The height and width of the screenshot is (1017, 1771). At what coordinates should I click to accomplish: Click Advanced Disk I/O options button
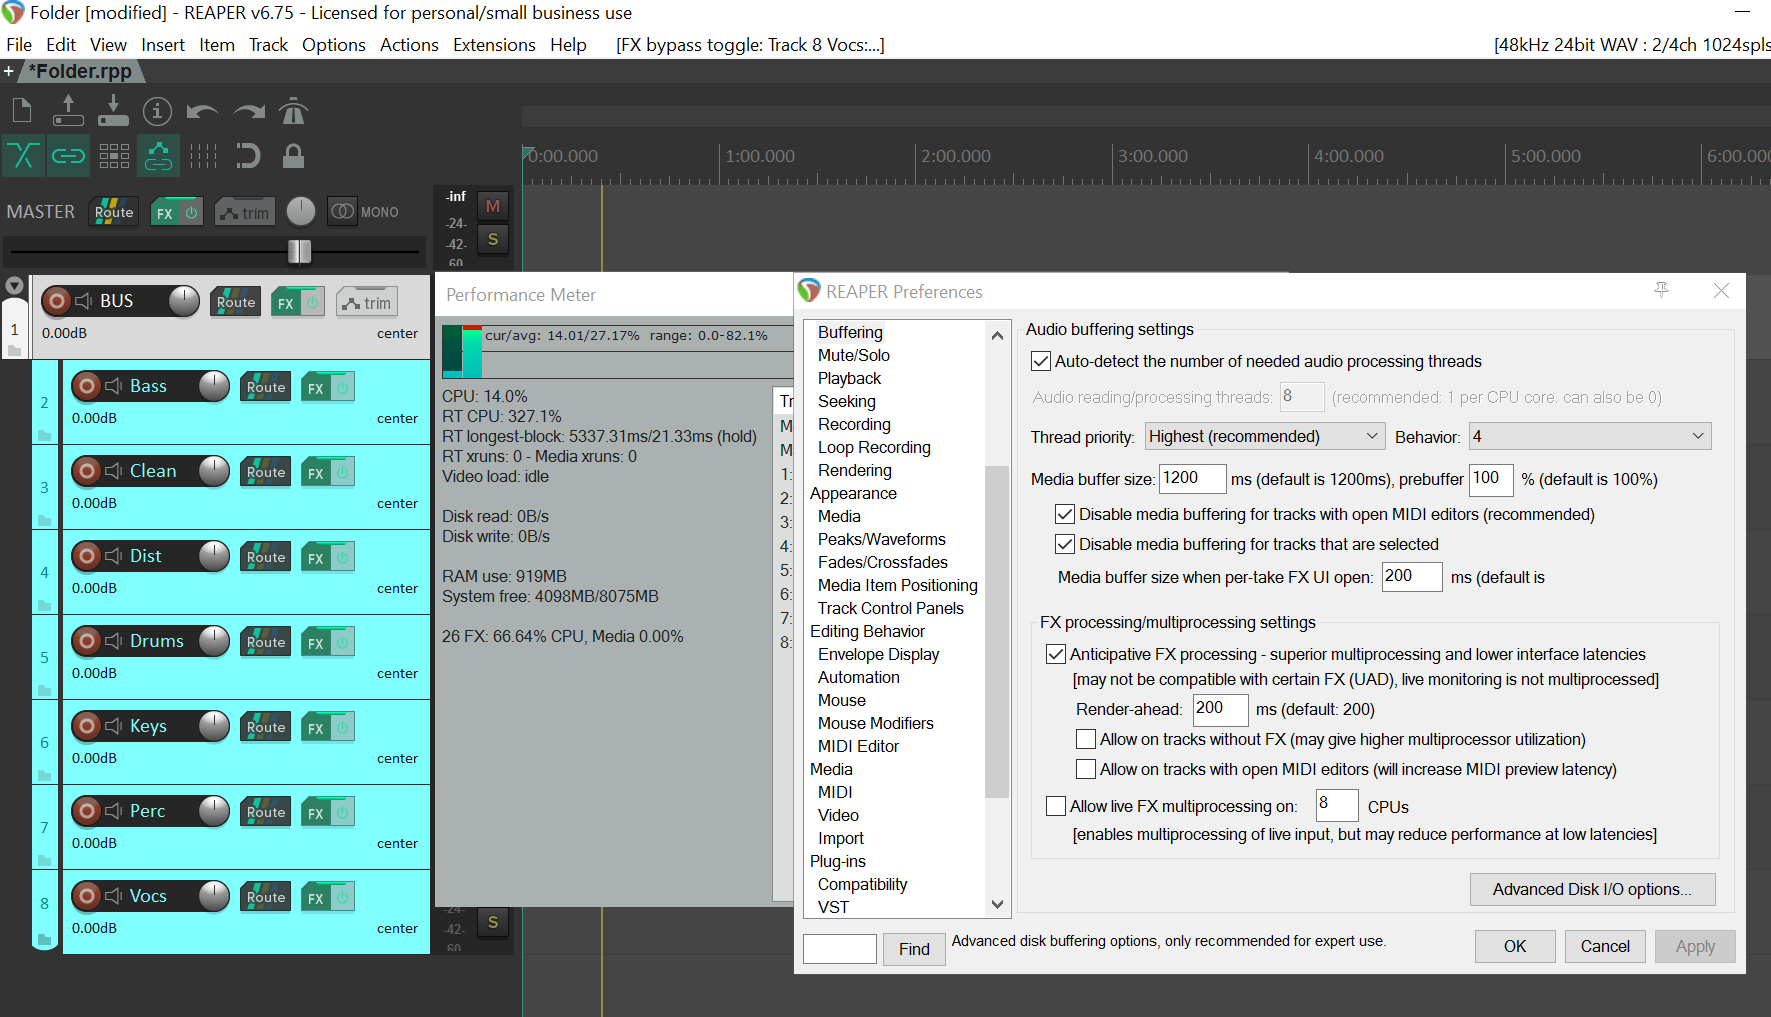pyautogui.click(x=1592, y=890)
